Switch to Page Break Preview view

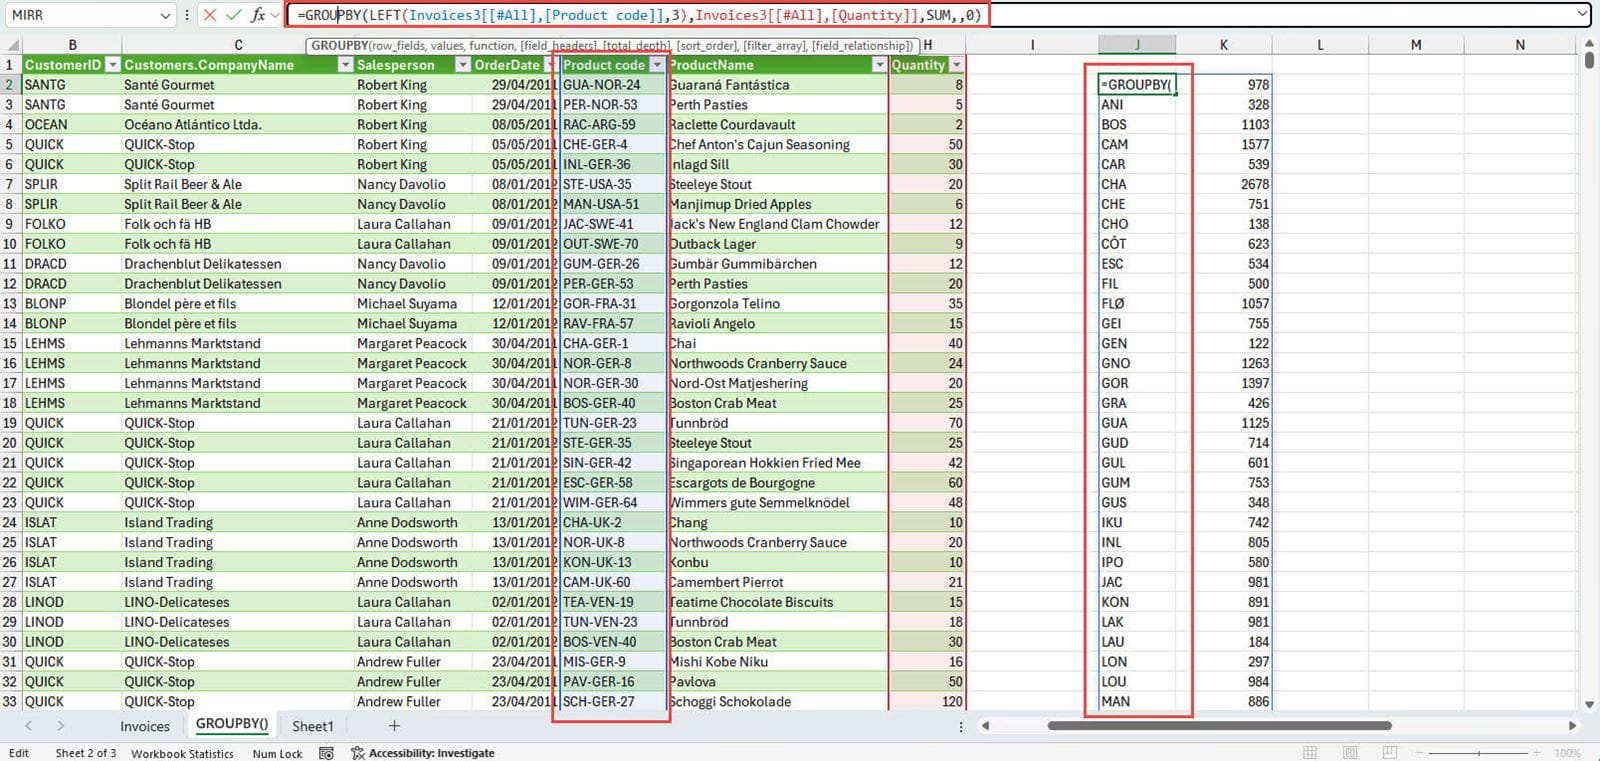(x=1389, y=753)
